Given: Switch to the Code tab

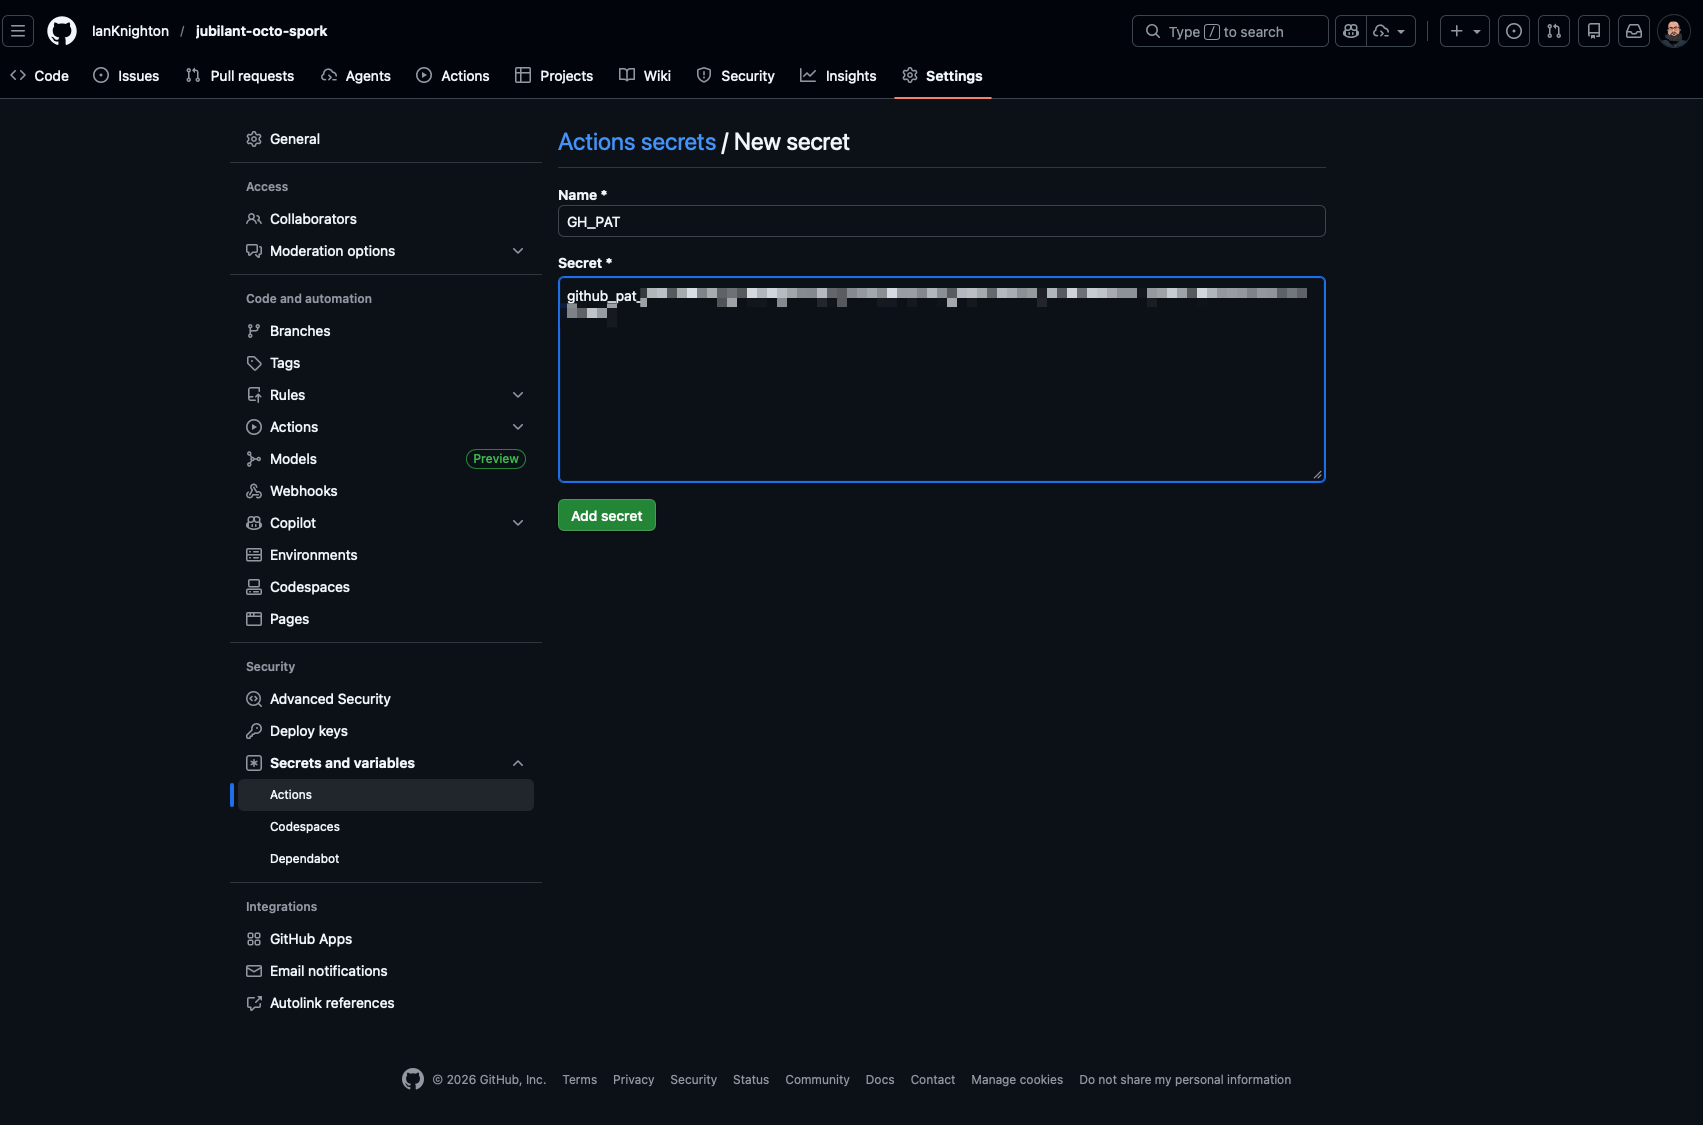Looking at the screenshot, I should (40, 76).
